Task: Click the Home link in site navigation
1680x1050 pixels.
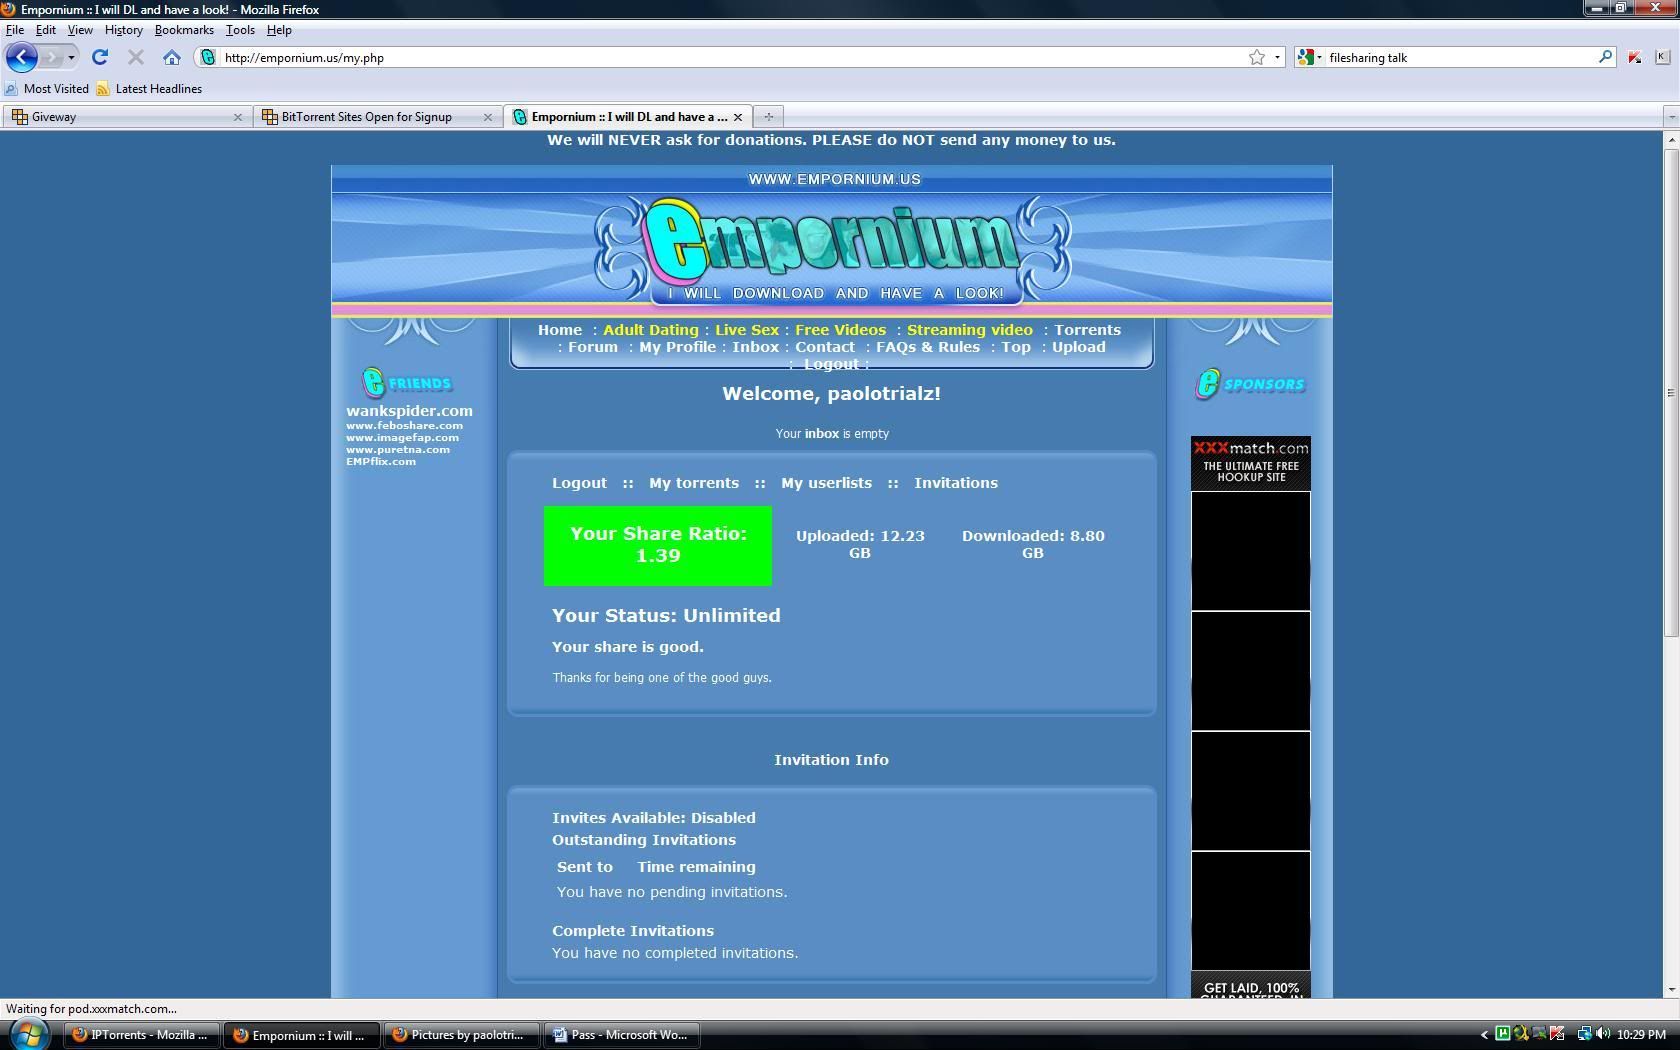Action: pos(560,330)
